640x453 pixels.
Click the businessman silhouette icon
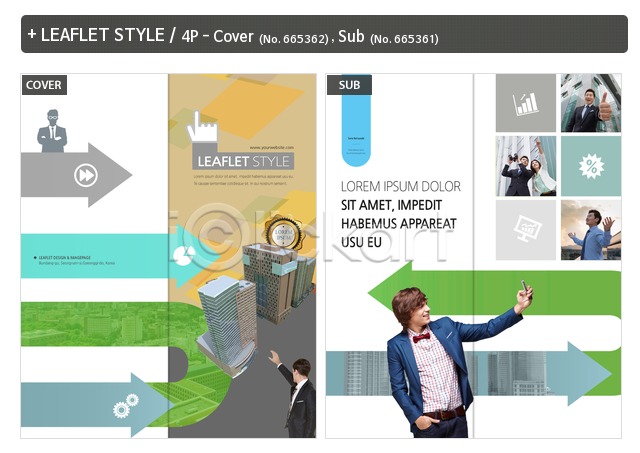[52, 131]
